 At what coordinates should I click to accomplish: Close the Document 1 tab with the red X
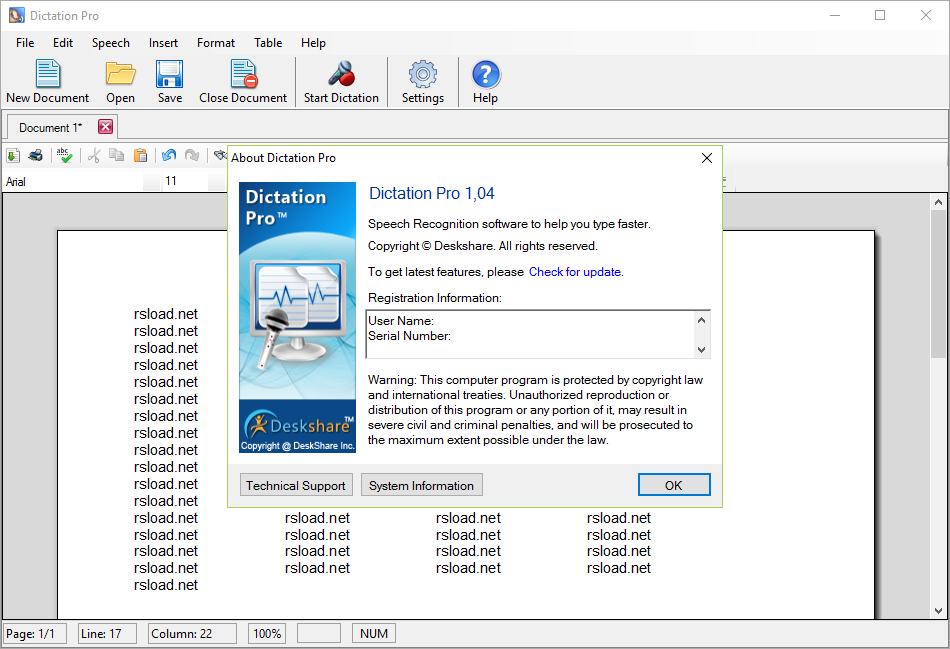point(105,127)
